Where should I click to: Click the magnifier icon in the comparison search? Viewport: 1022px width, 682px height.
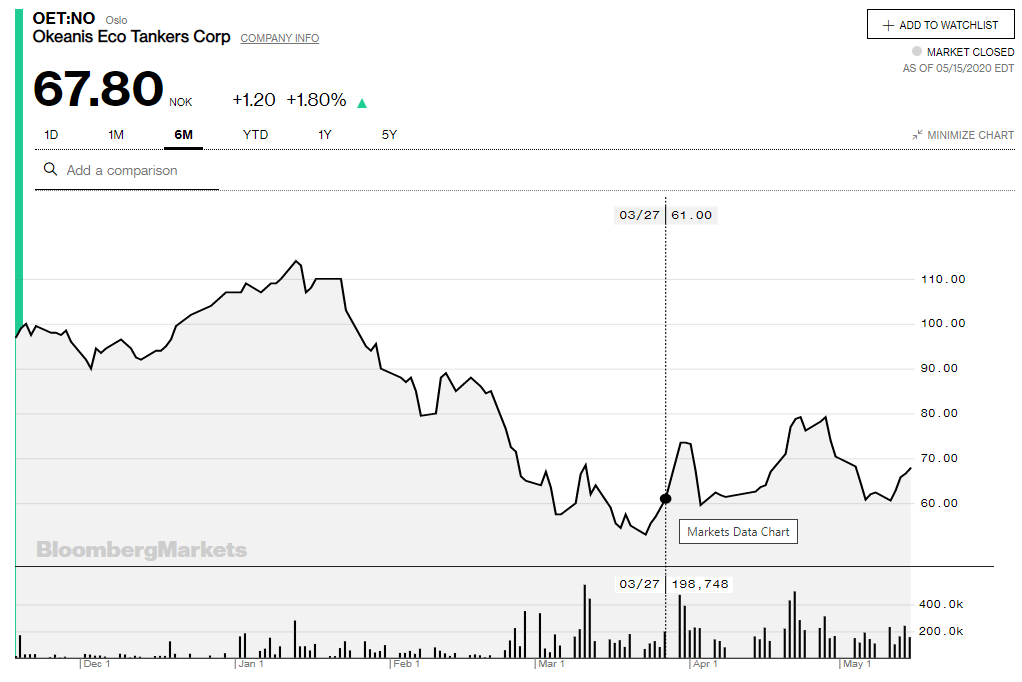tap(50, 170)
